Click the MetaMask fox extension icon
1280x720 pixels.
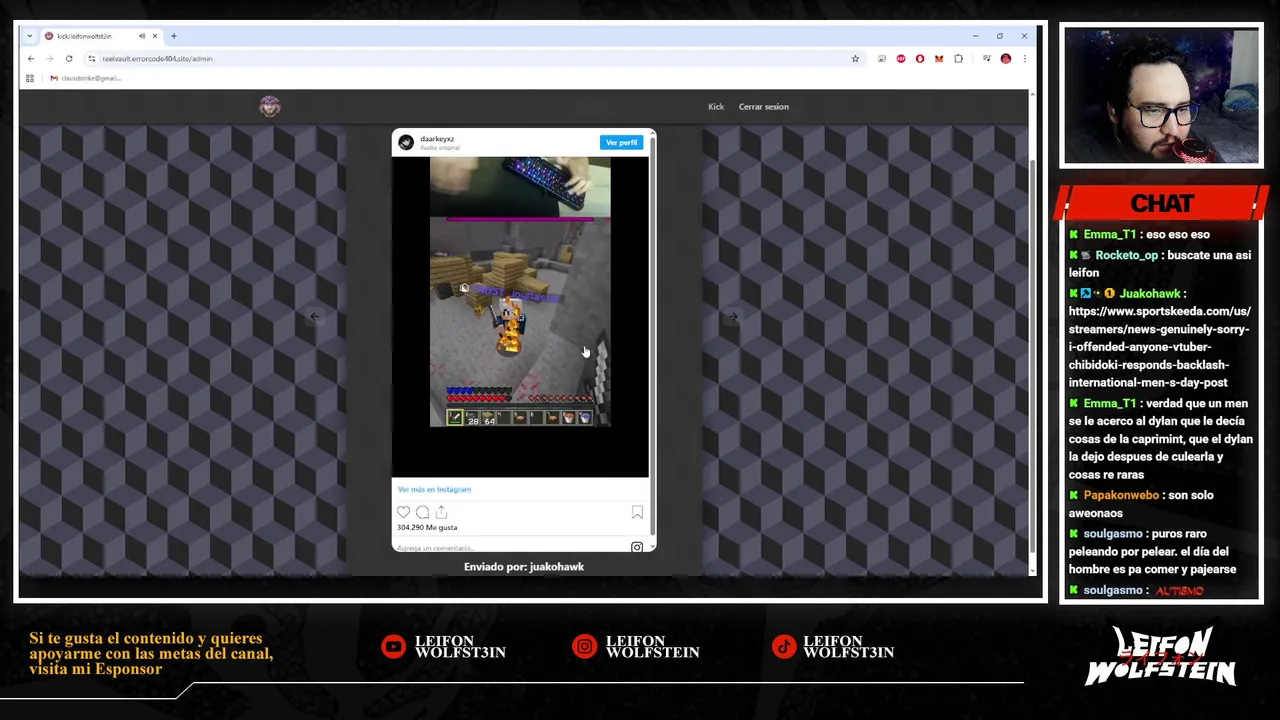point(939,59)
